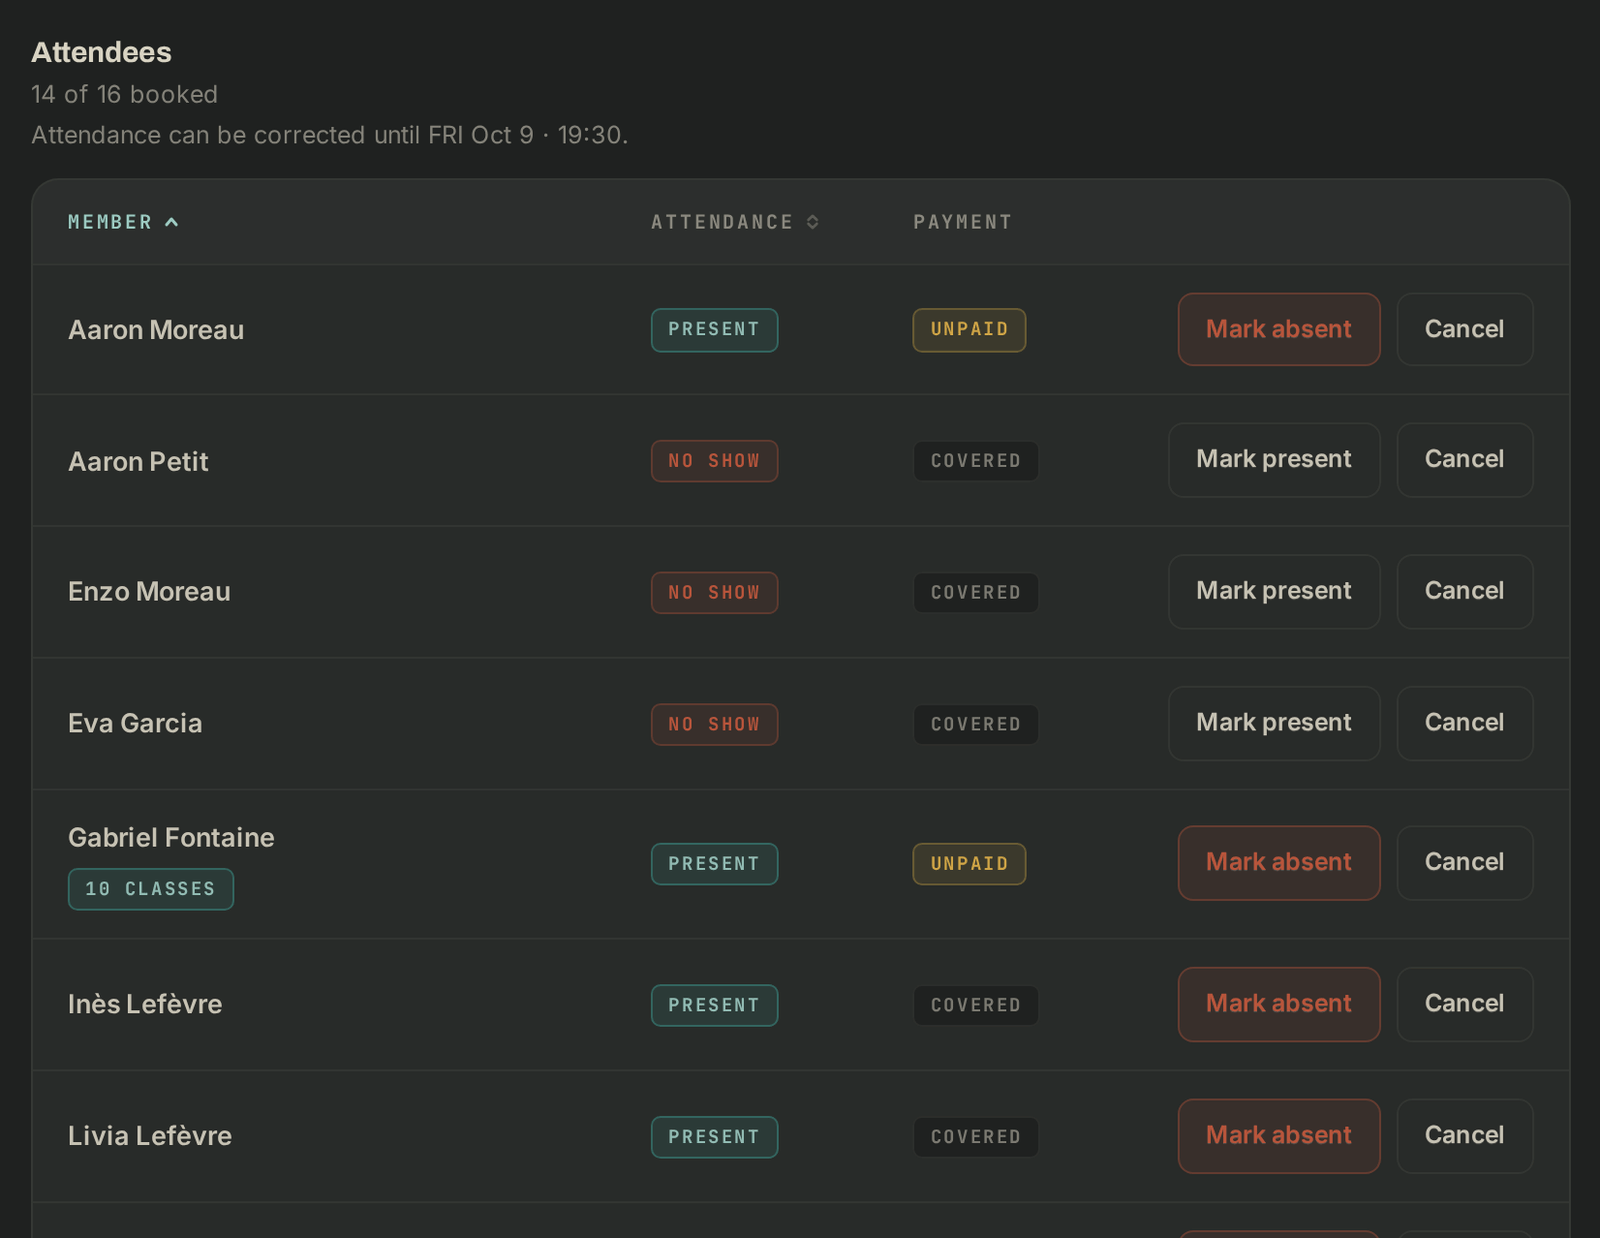This screenshot has width=1600, height=1238.
Task: Click the Attendance column sort icon
Action: 813,222
